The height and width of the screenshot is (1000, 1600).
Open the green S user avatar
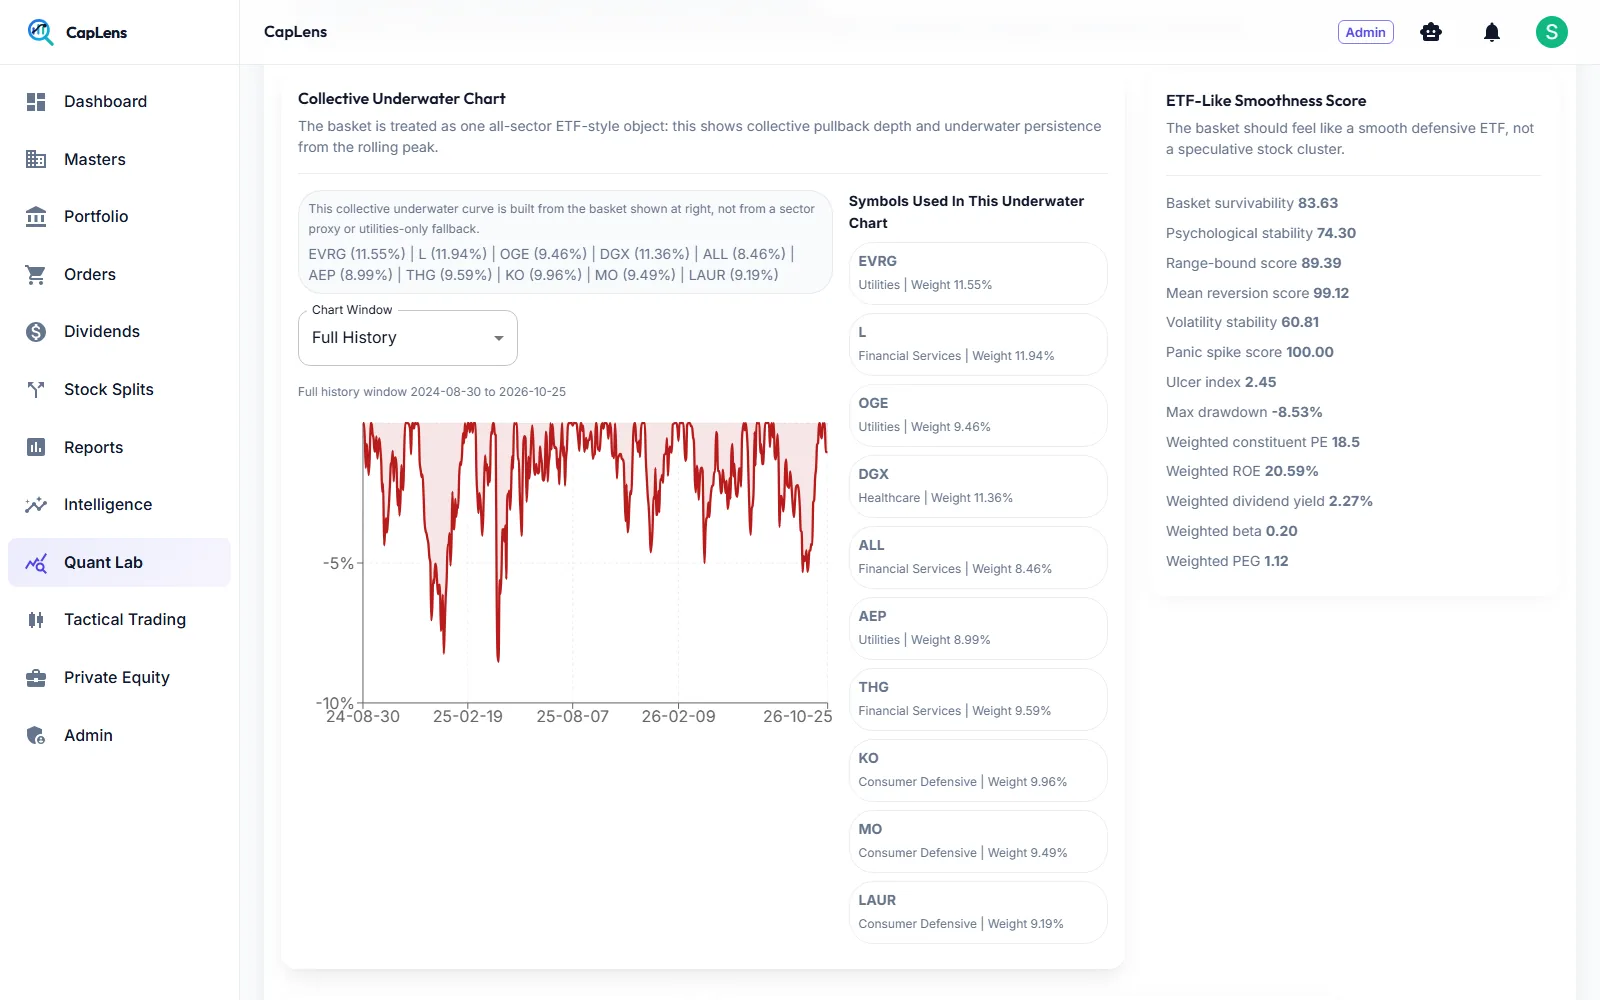(1552, 32)
